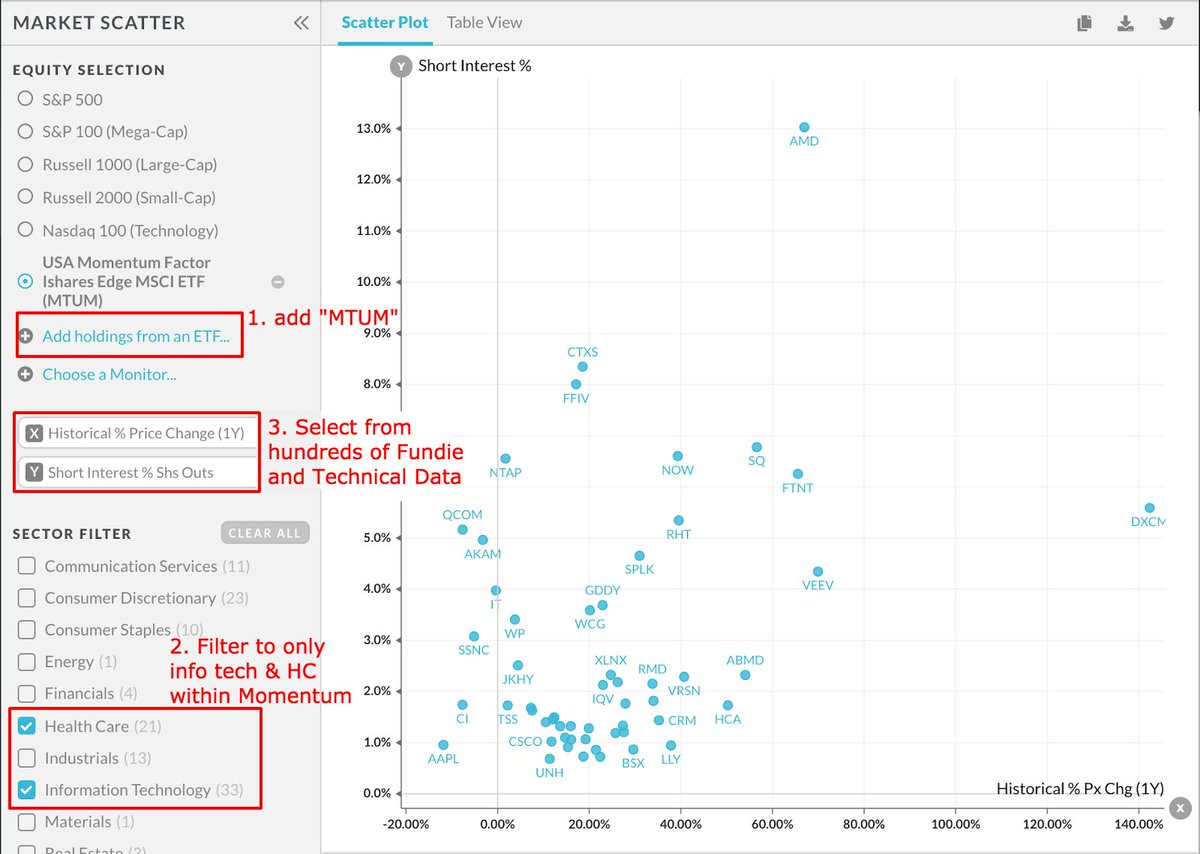Click the QCOM scatter point

coord(462,530)
